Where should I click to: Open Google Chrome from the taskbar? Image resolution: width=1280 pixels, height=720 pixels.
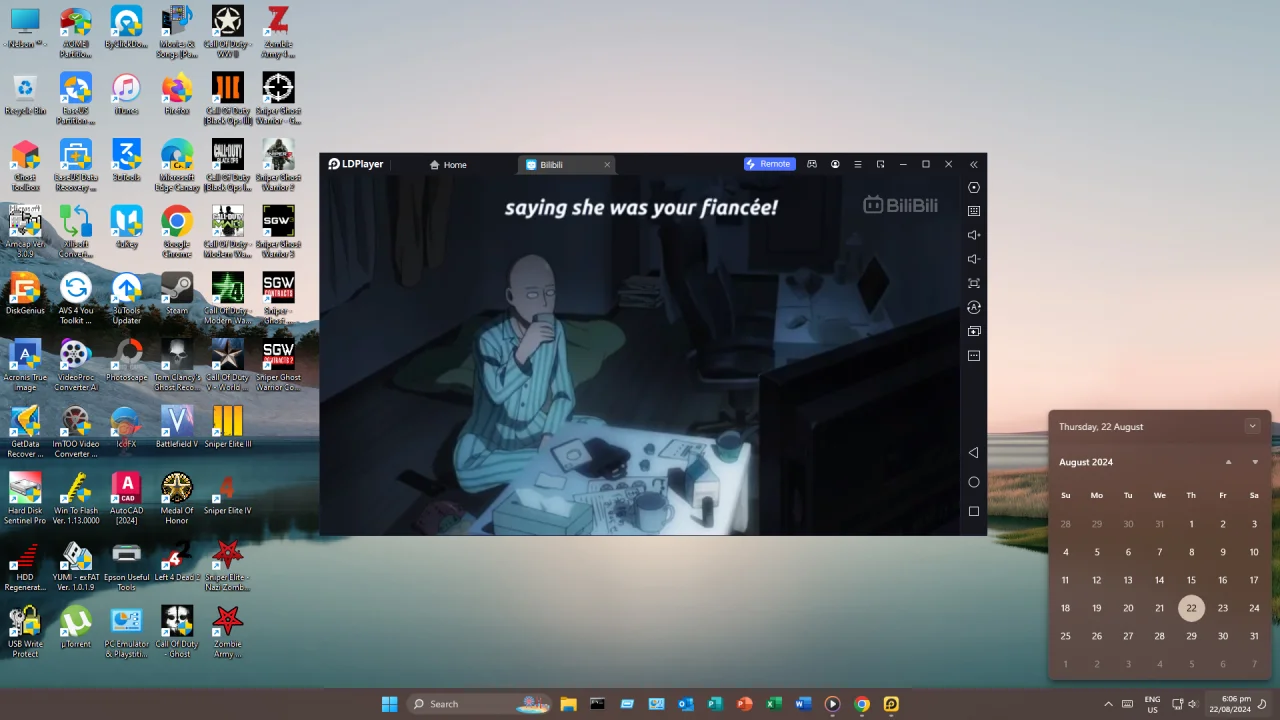(x=862, y=704)
